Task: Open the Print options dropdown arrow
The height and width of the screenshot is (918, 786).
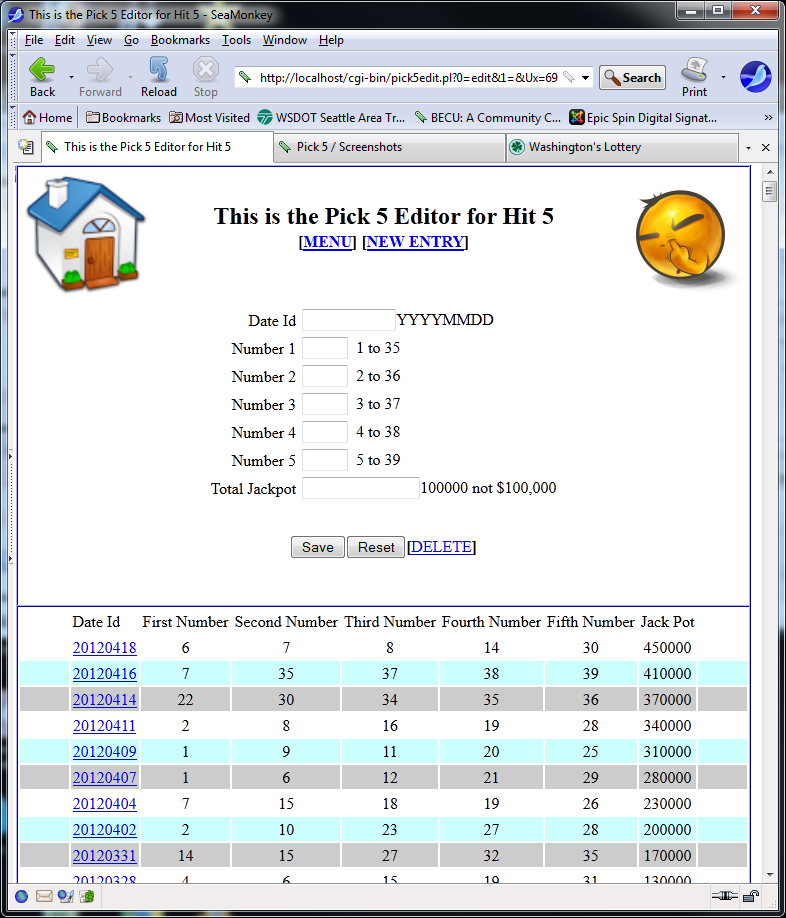Action: [723, 77]
